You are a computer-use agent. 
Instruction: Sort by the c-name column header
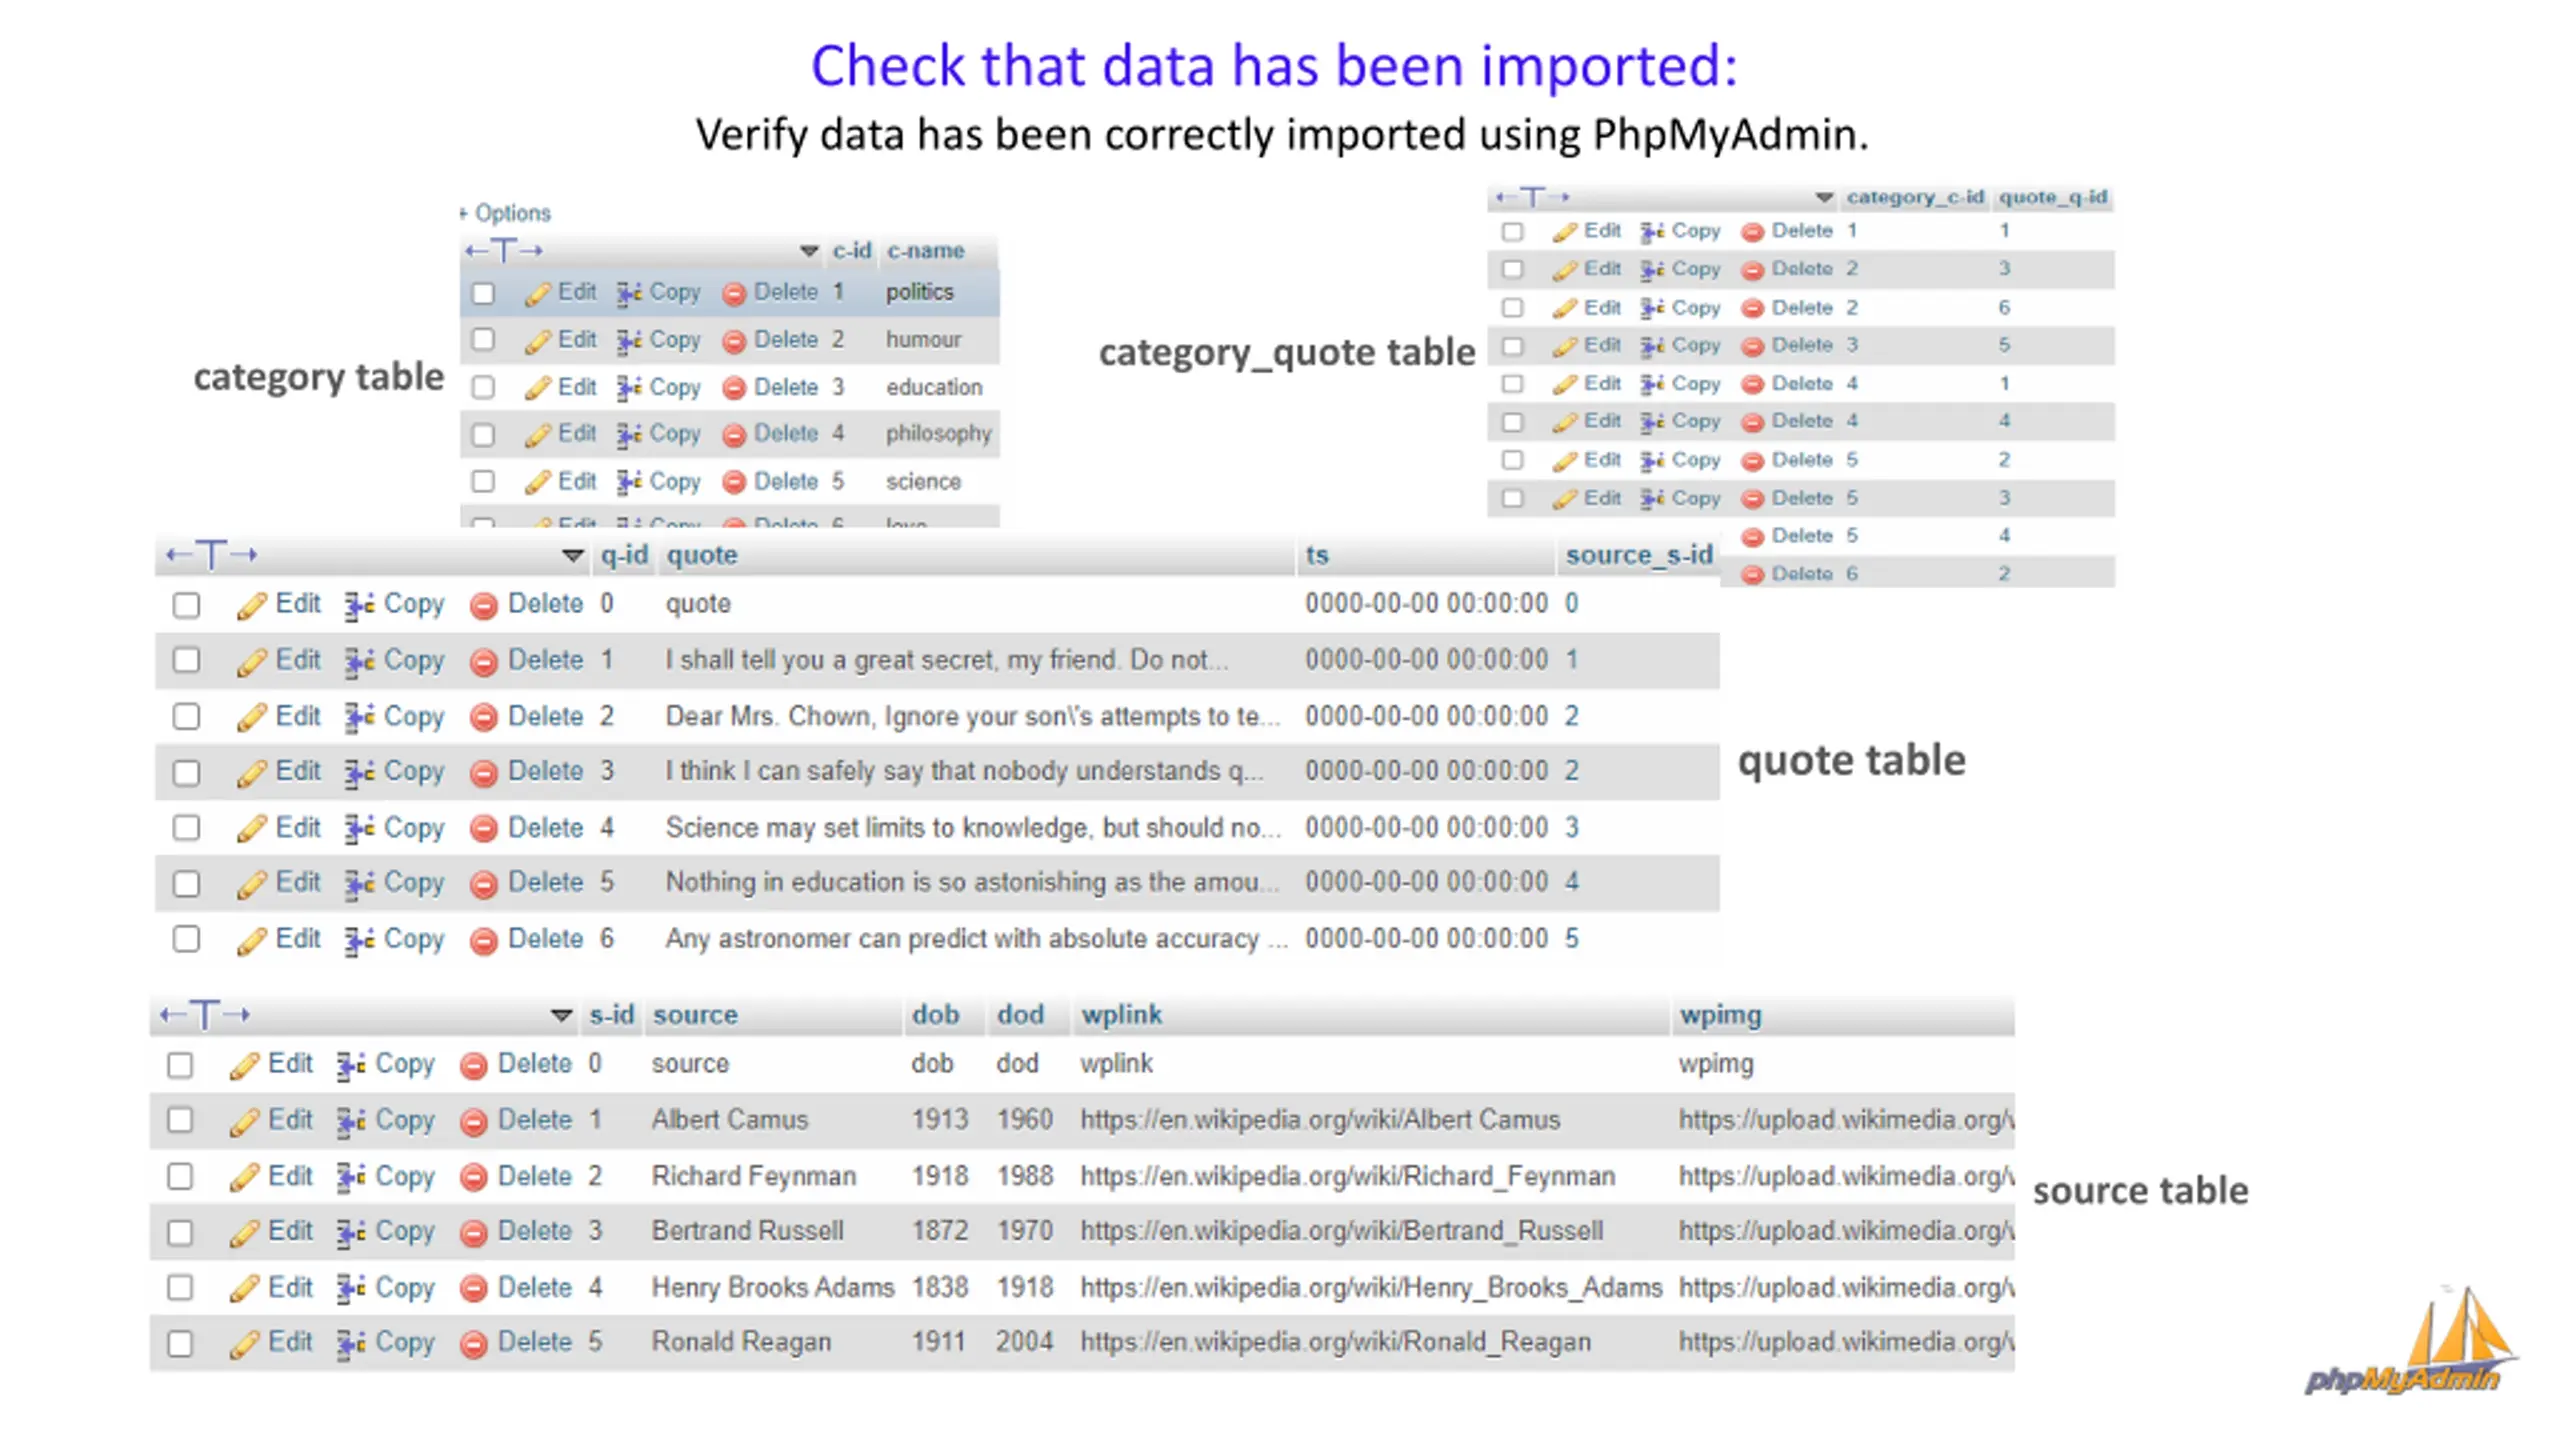click(925, 251)
